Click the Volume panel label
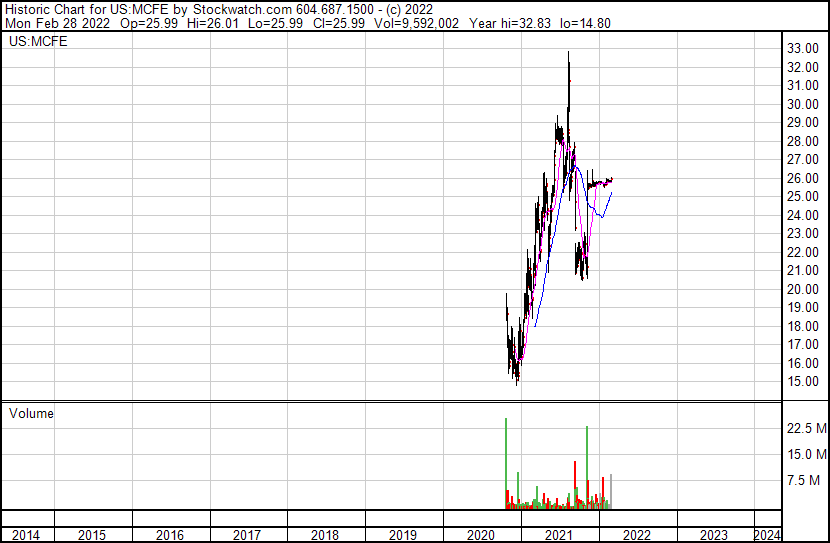Viewport: 830px width, 543px height. click(x=31, y=413)
